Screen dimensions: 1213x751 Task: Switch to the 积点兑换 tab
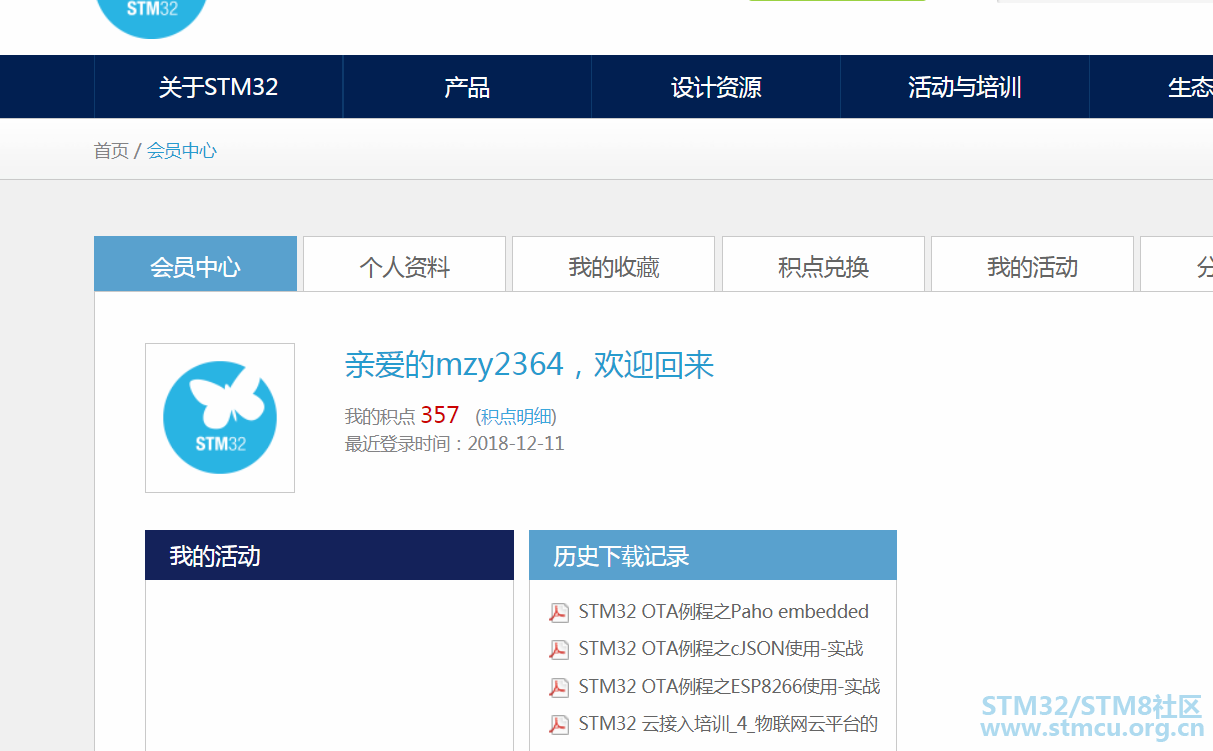[824, 264]
